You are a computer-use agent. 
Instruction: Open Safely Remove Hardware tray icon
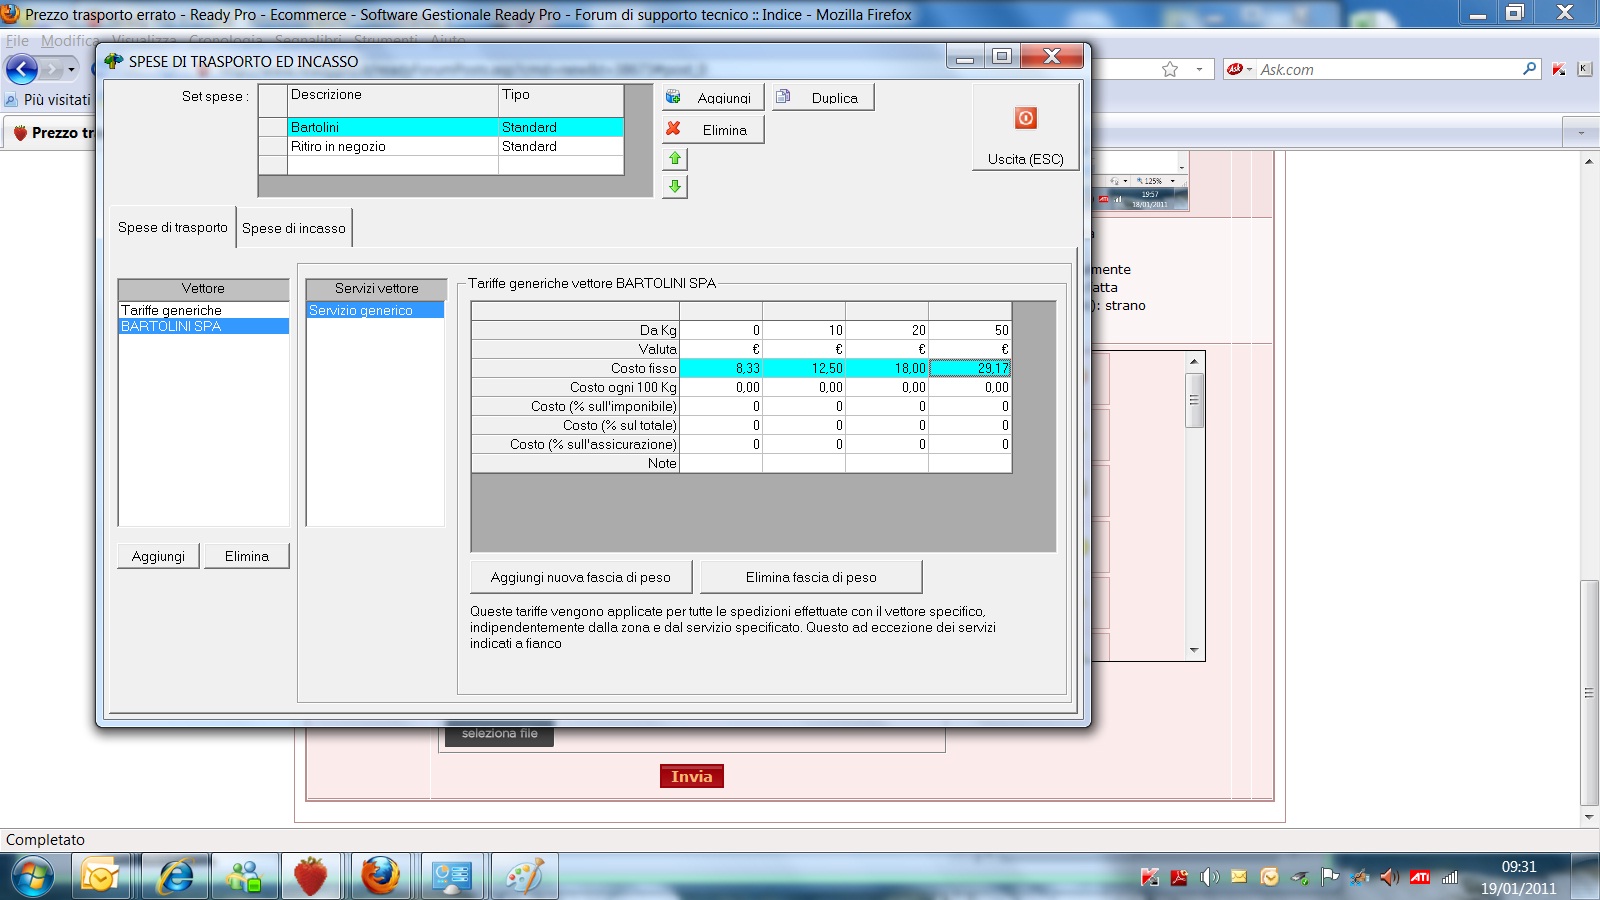coord(1300,877)
